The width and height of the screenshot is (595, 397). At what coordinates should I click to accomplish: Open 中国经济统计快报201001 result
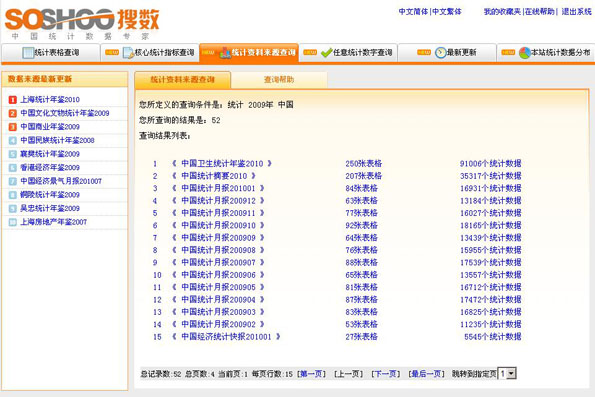[x=226, y=337]
